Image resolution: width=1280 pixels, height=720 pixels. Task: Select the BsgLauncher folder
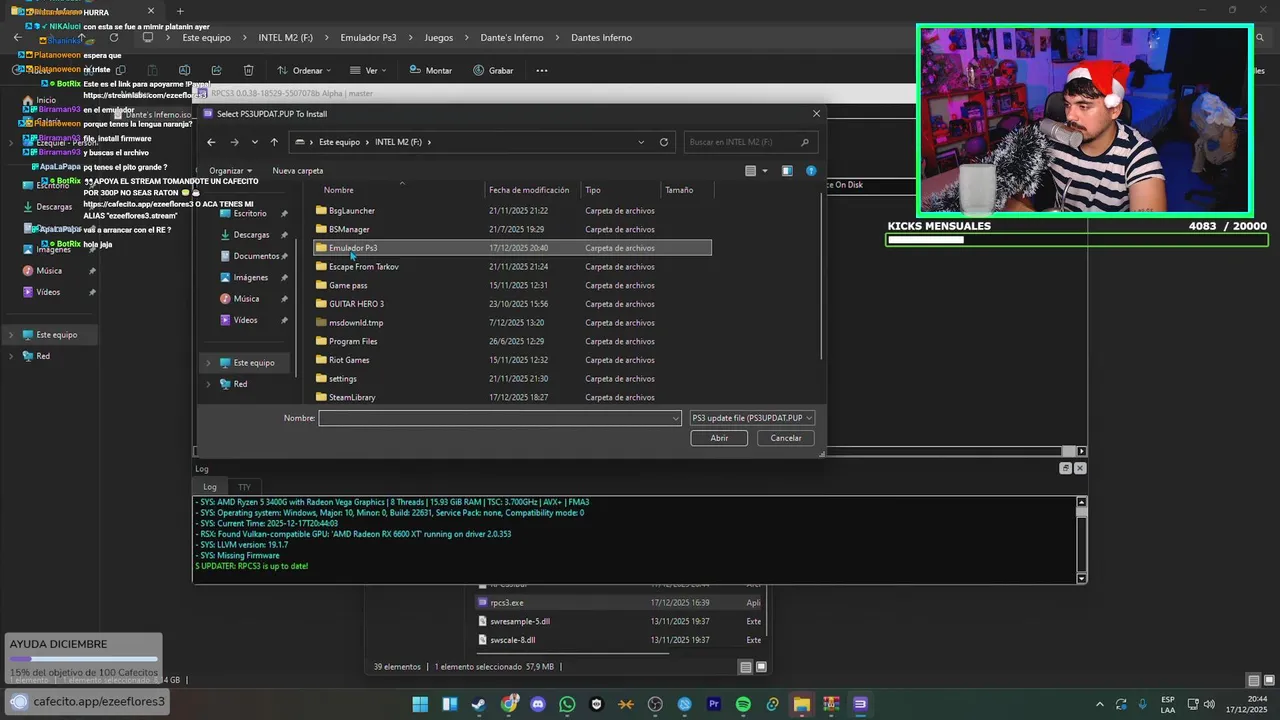pyautogui.click(x=512, y=211)
